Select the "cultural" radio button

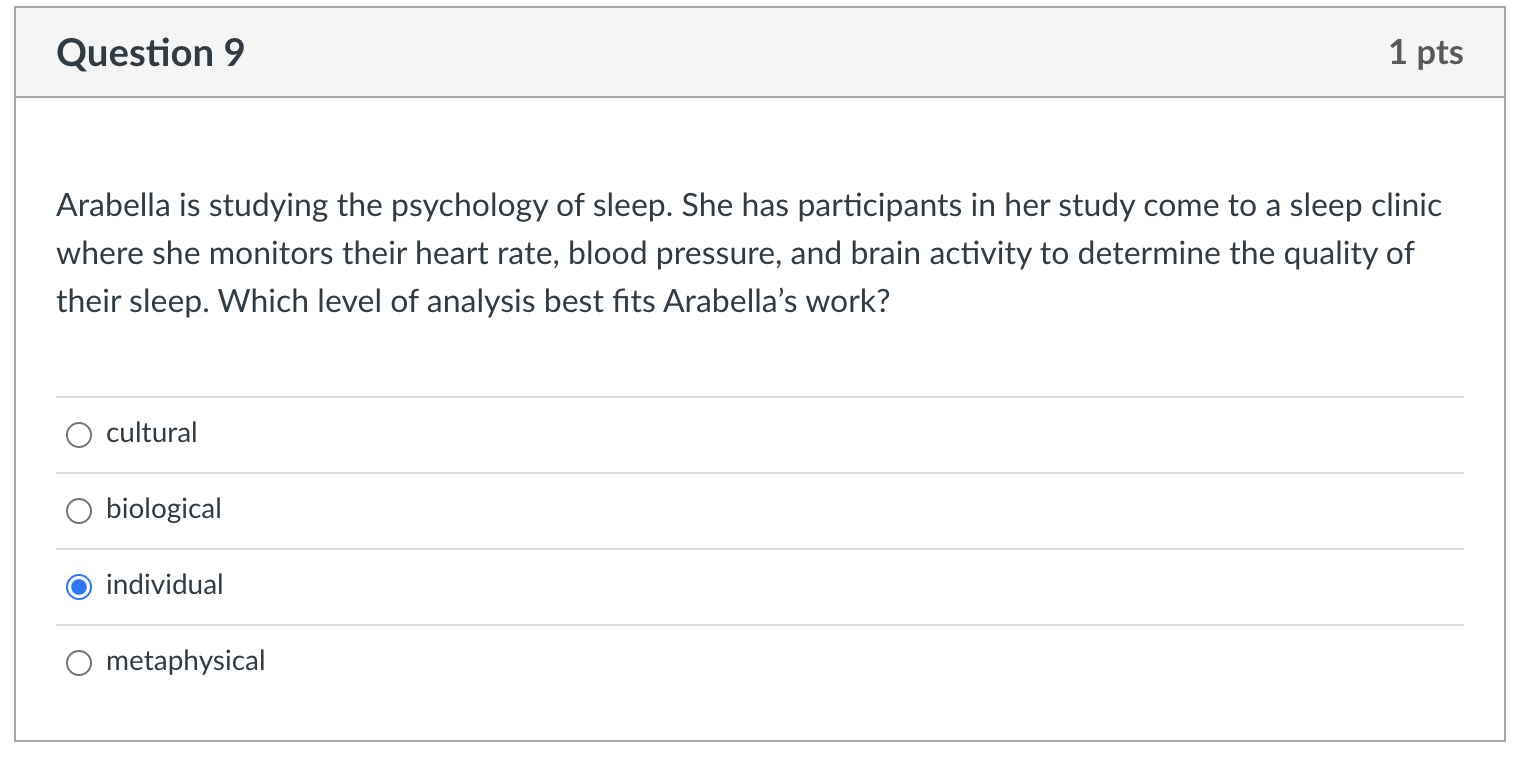[78, 434]
